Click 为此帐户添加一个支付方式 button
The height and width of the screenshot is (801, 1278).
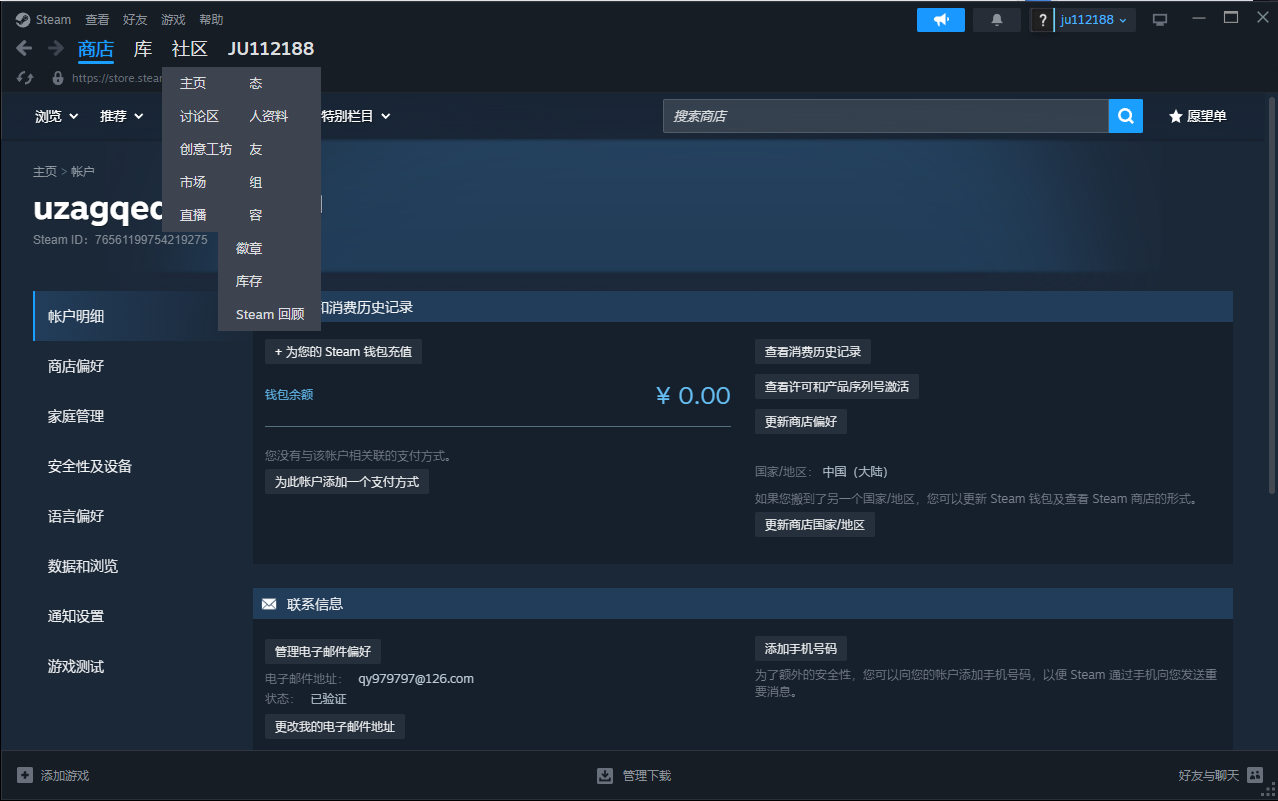pos(347,482)
